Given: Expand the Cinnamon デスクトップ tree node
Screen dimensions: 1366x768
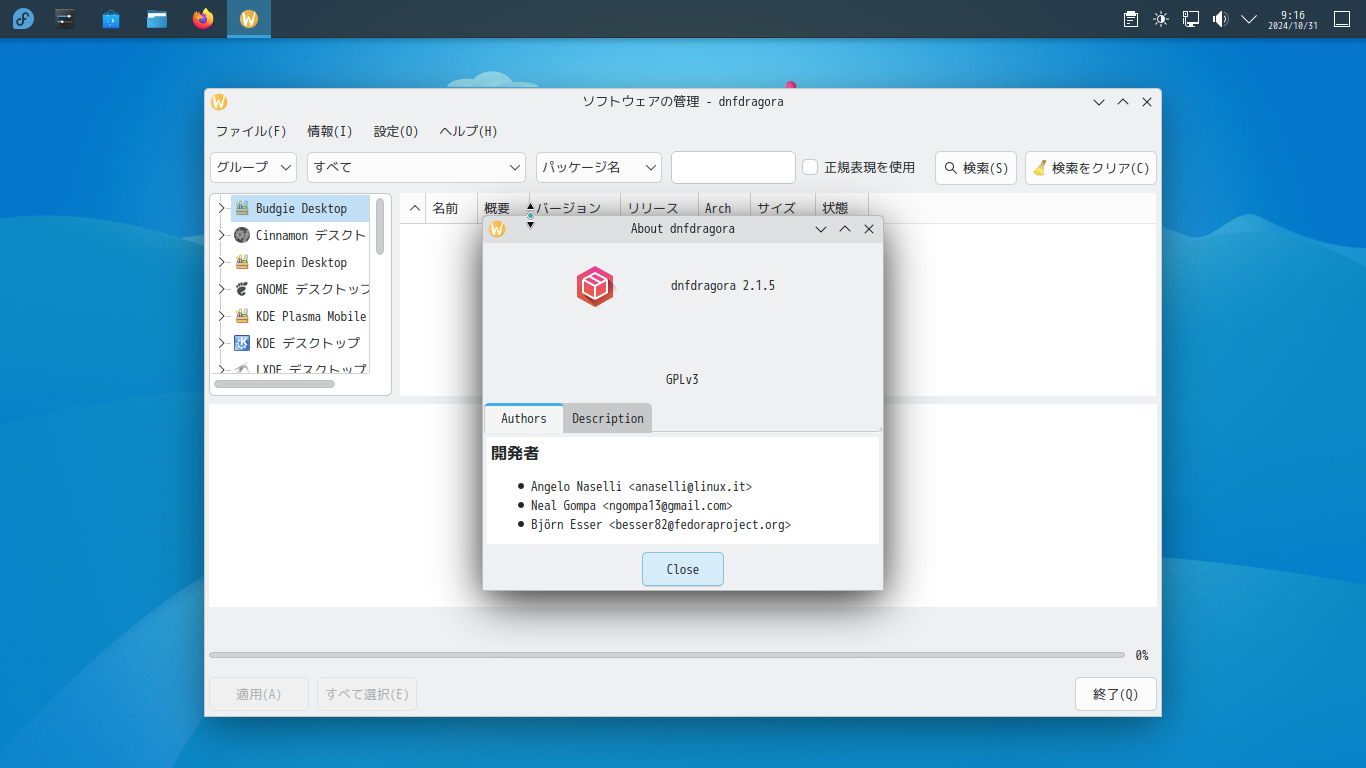Looking at the screenshot, I should click(x=222, y=235).
